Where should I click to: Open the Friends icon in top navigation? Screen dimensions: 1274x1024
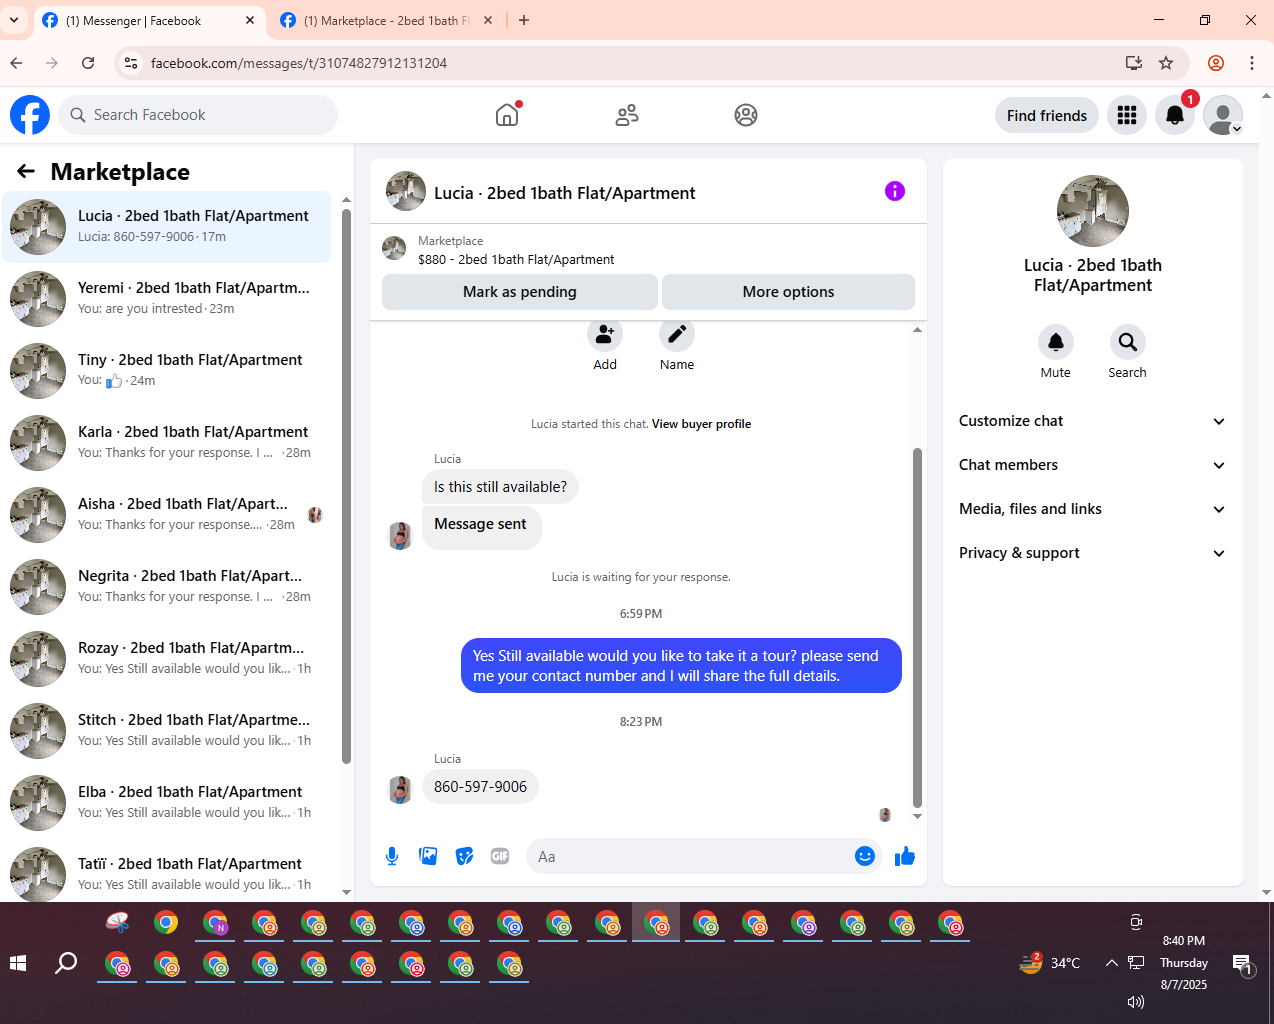click(x=627, y=115)
